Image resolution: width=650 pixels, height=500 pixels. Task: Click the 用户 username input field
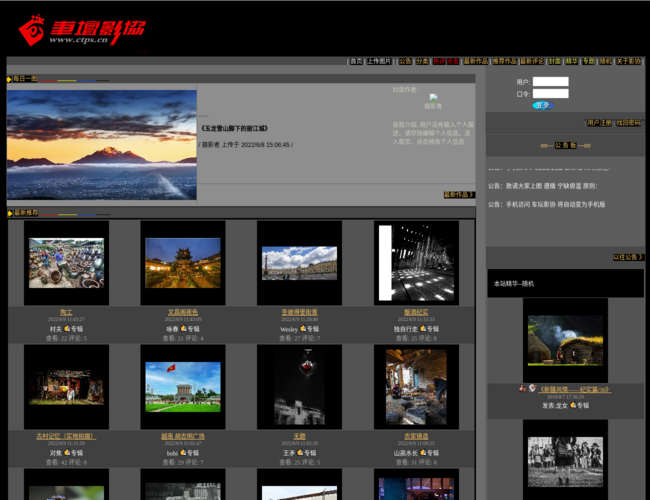click(x=550, y=82)
